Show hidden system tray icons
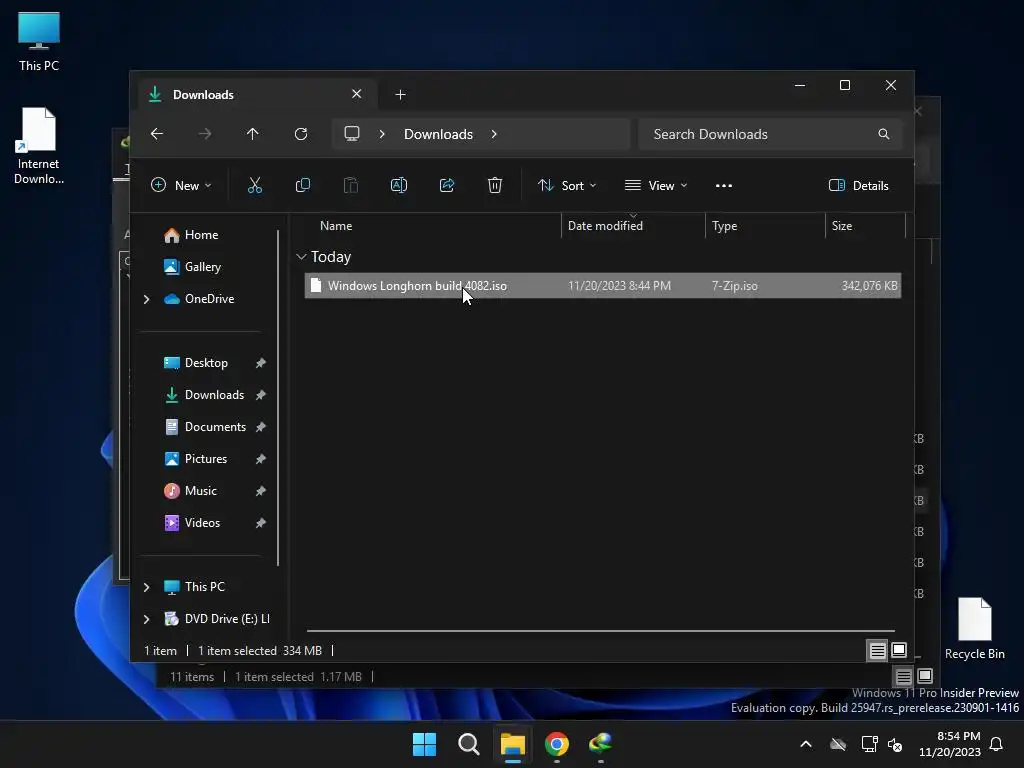This screenshot has height=768, width=1024. click(x=806, y=744)
